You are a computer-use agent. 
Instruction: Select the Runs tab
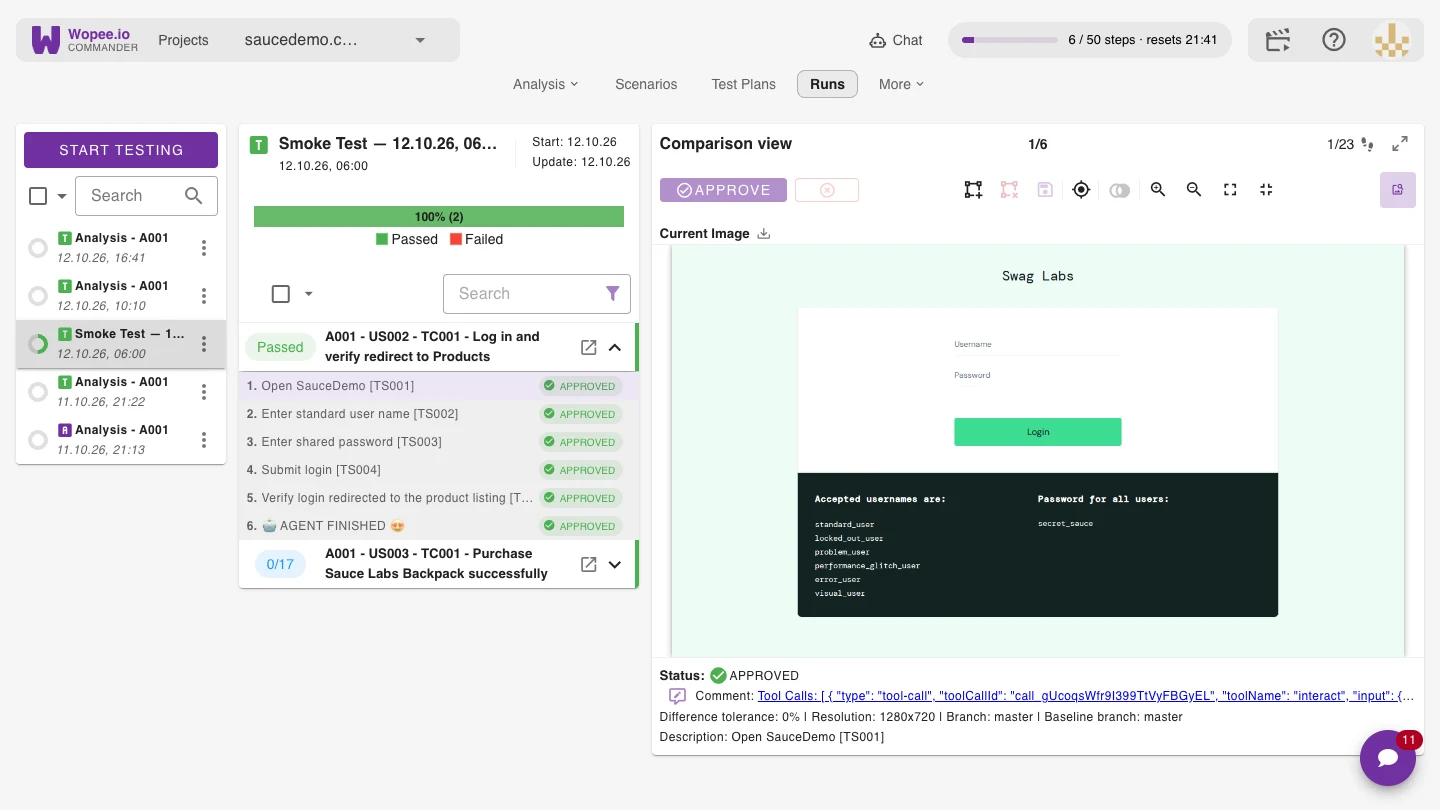[x=828, y=84]
